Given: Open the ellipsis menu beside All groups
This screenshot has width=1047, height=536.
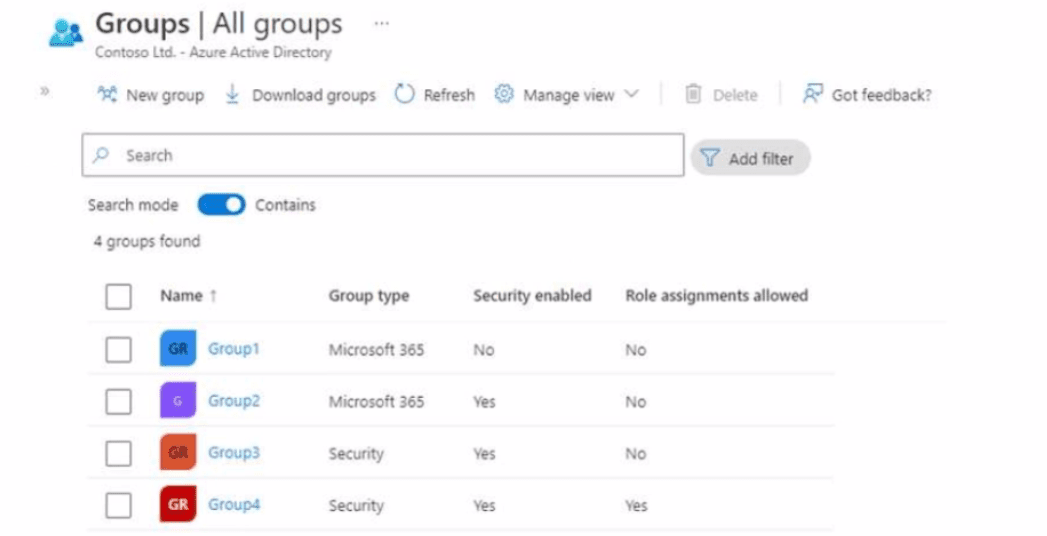Looking at the screenshot, I should [381, 23].
